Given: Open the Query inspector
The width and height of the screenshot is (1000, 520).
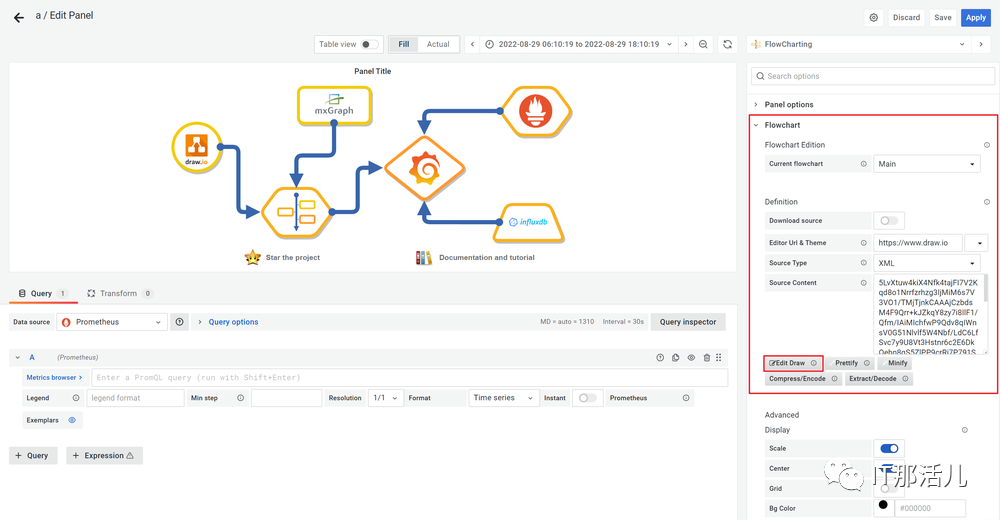Looking at the screenshot, I should (x=688, y=322).
